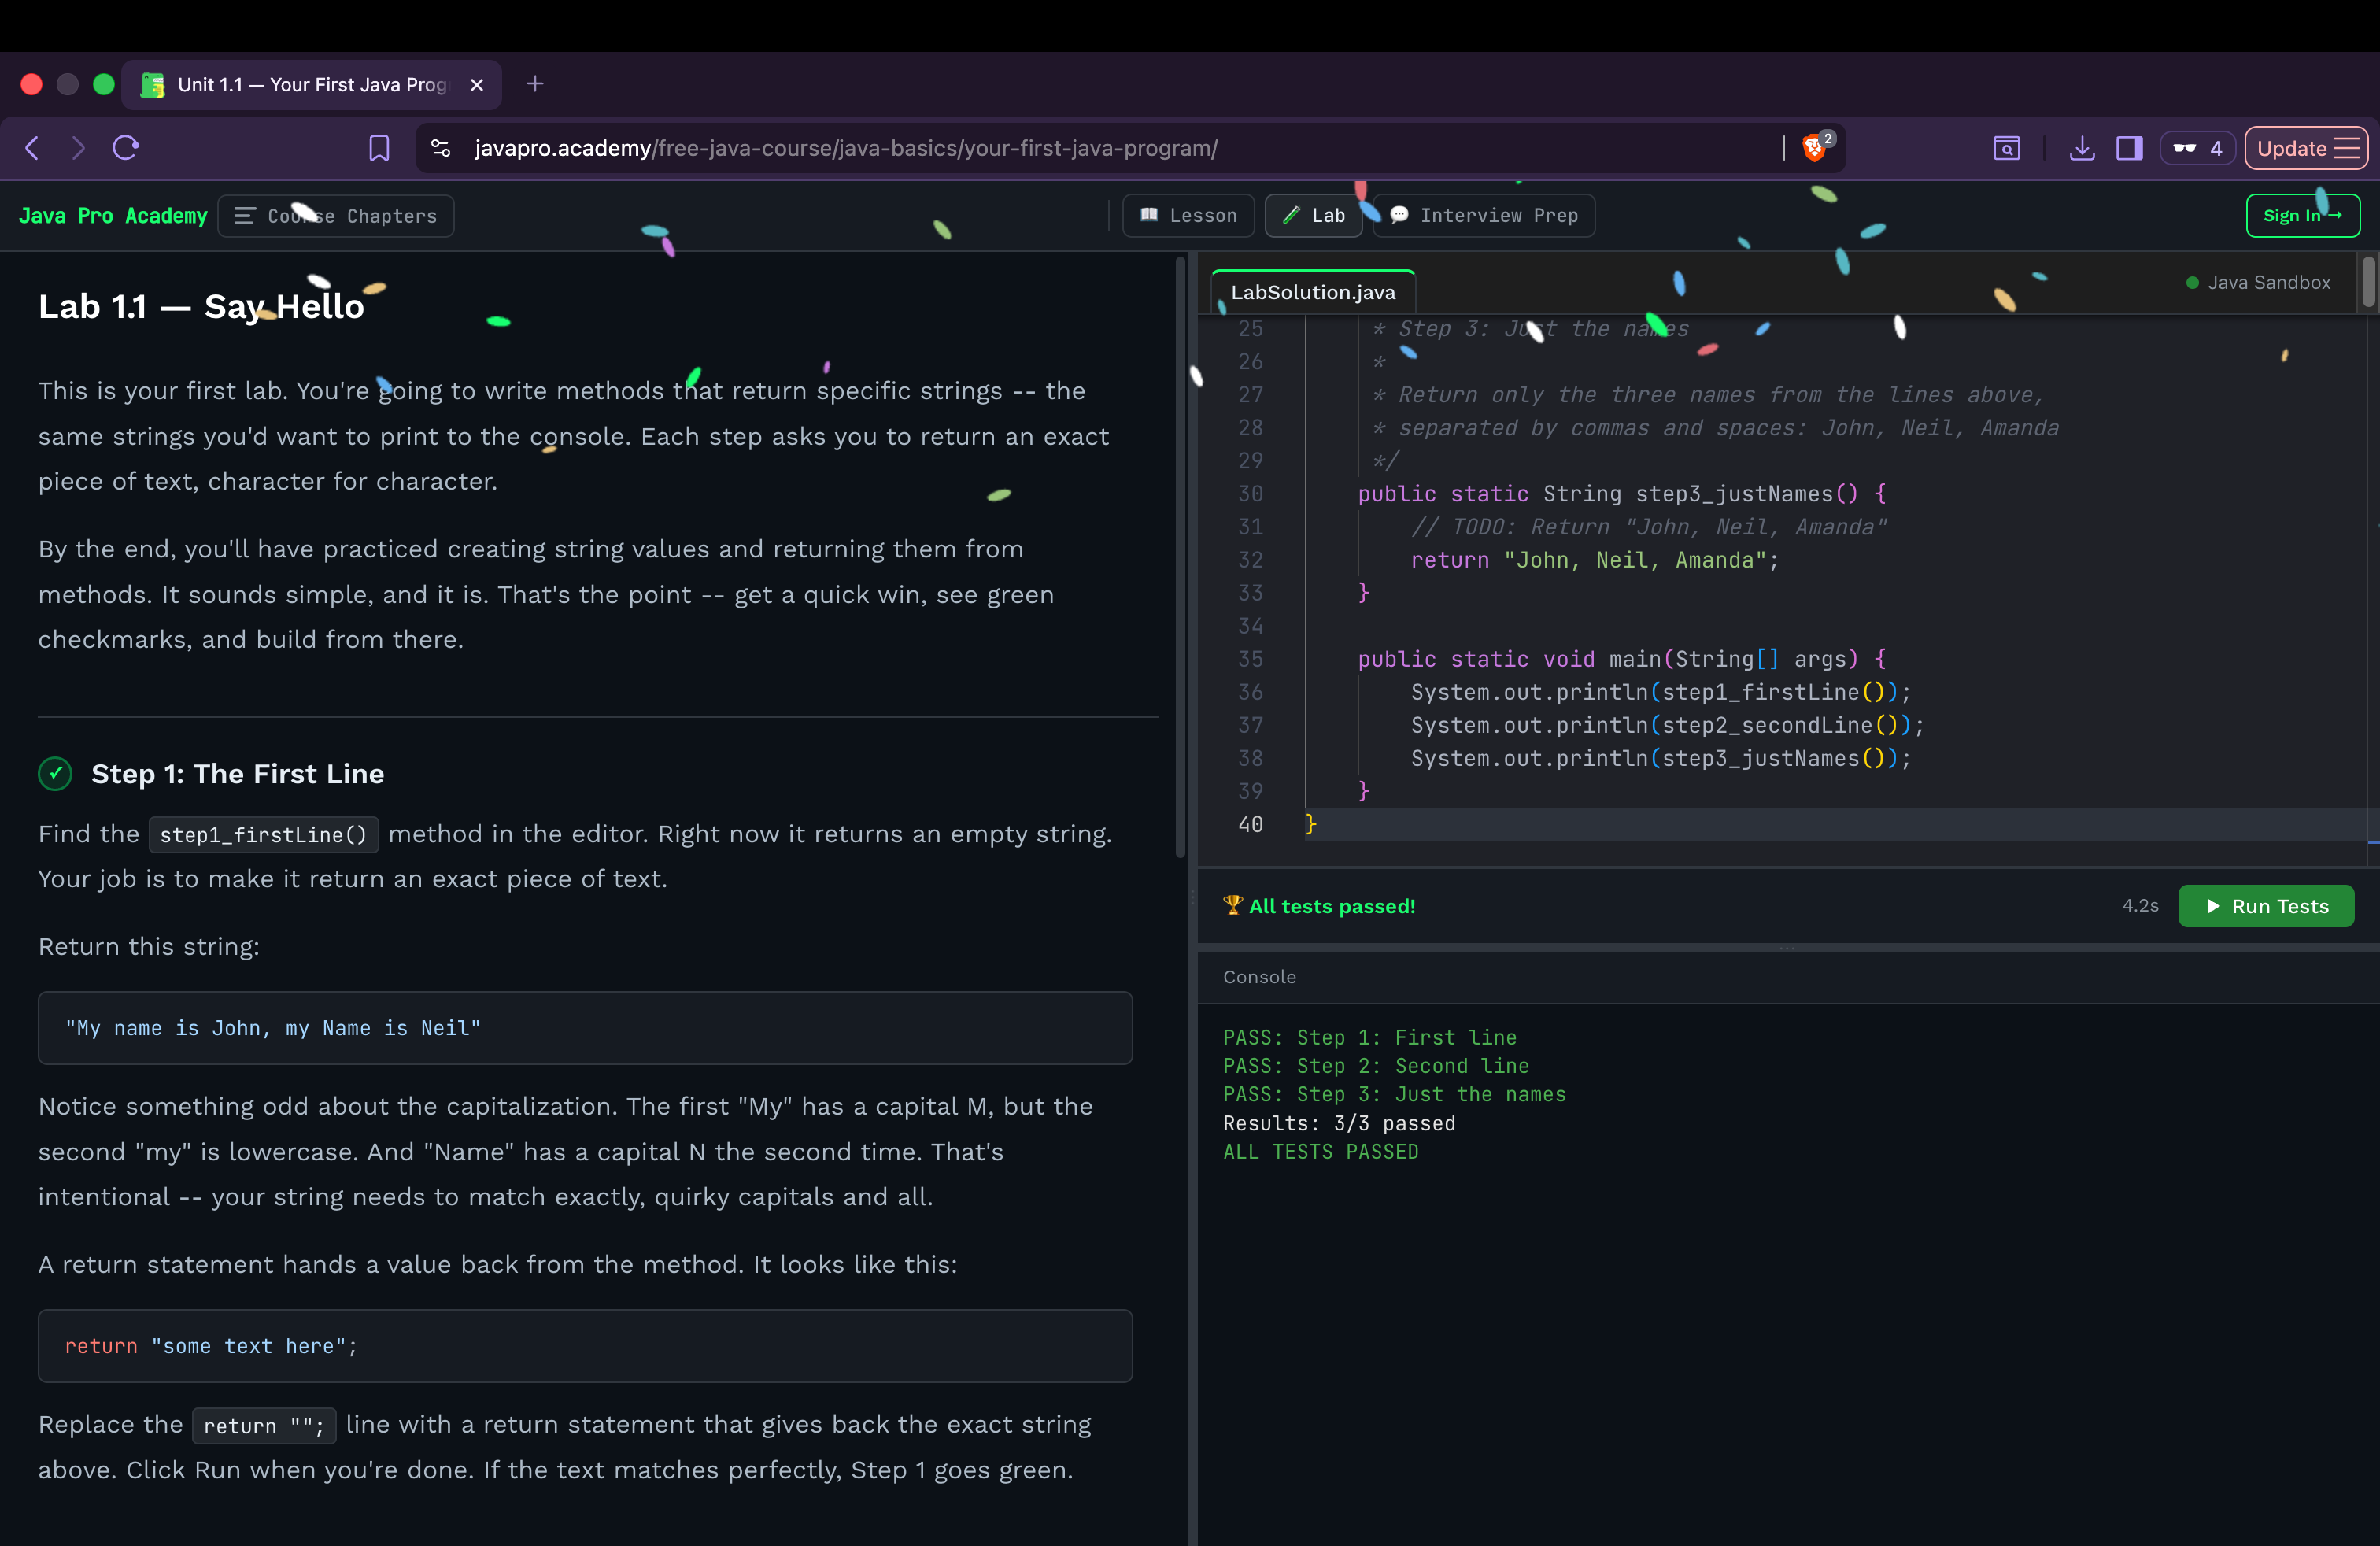Click the code editor's vertical scrollbar
The width and height of the screenshot is (2380, 1546).
click(x=2368, y=281)
